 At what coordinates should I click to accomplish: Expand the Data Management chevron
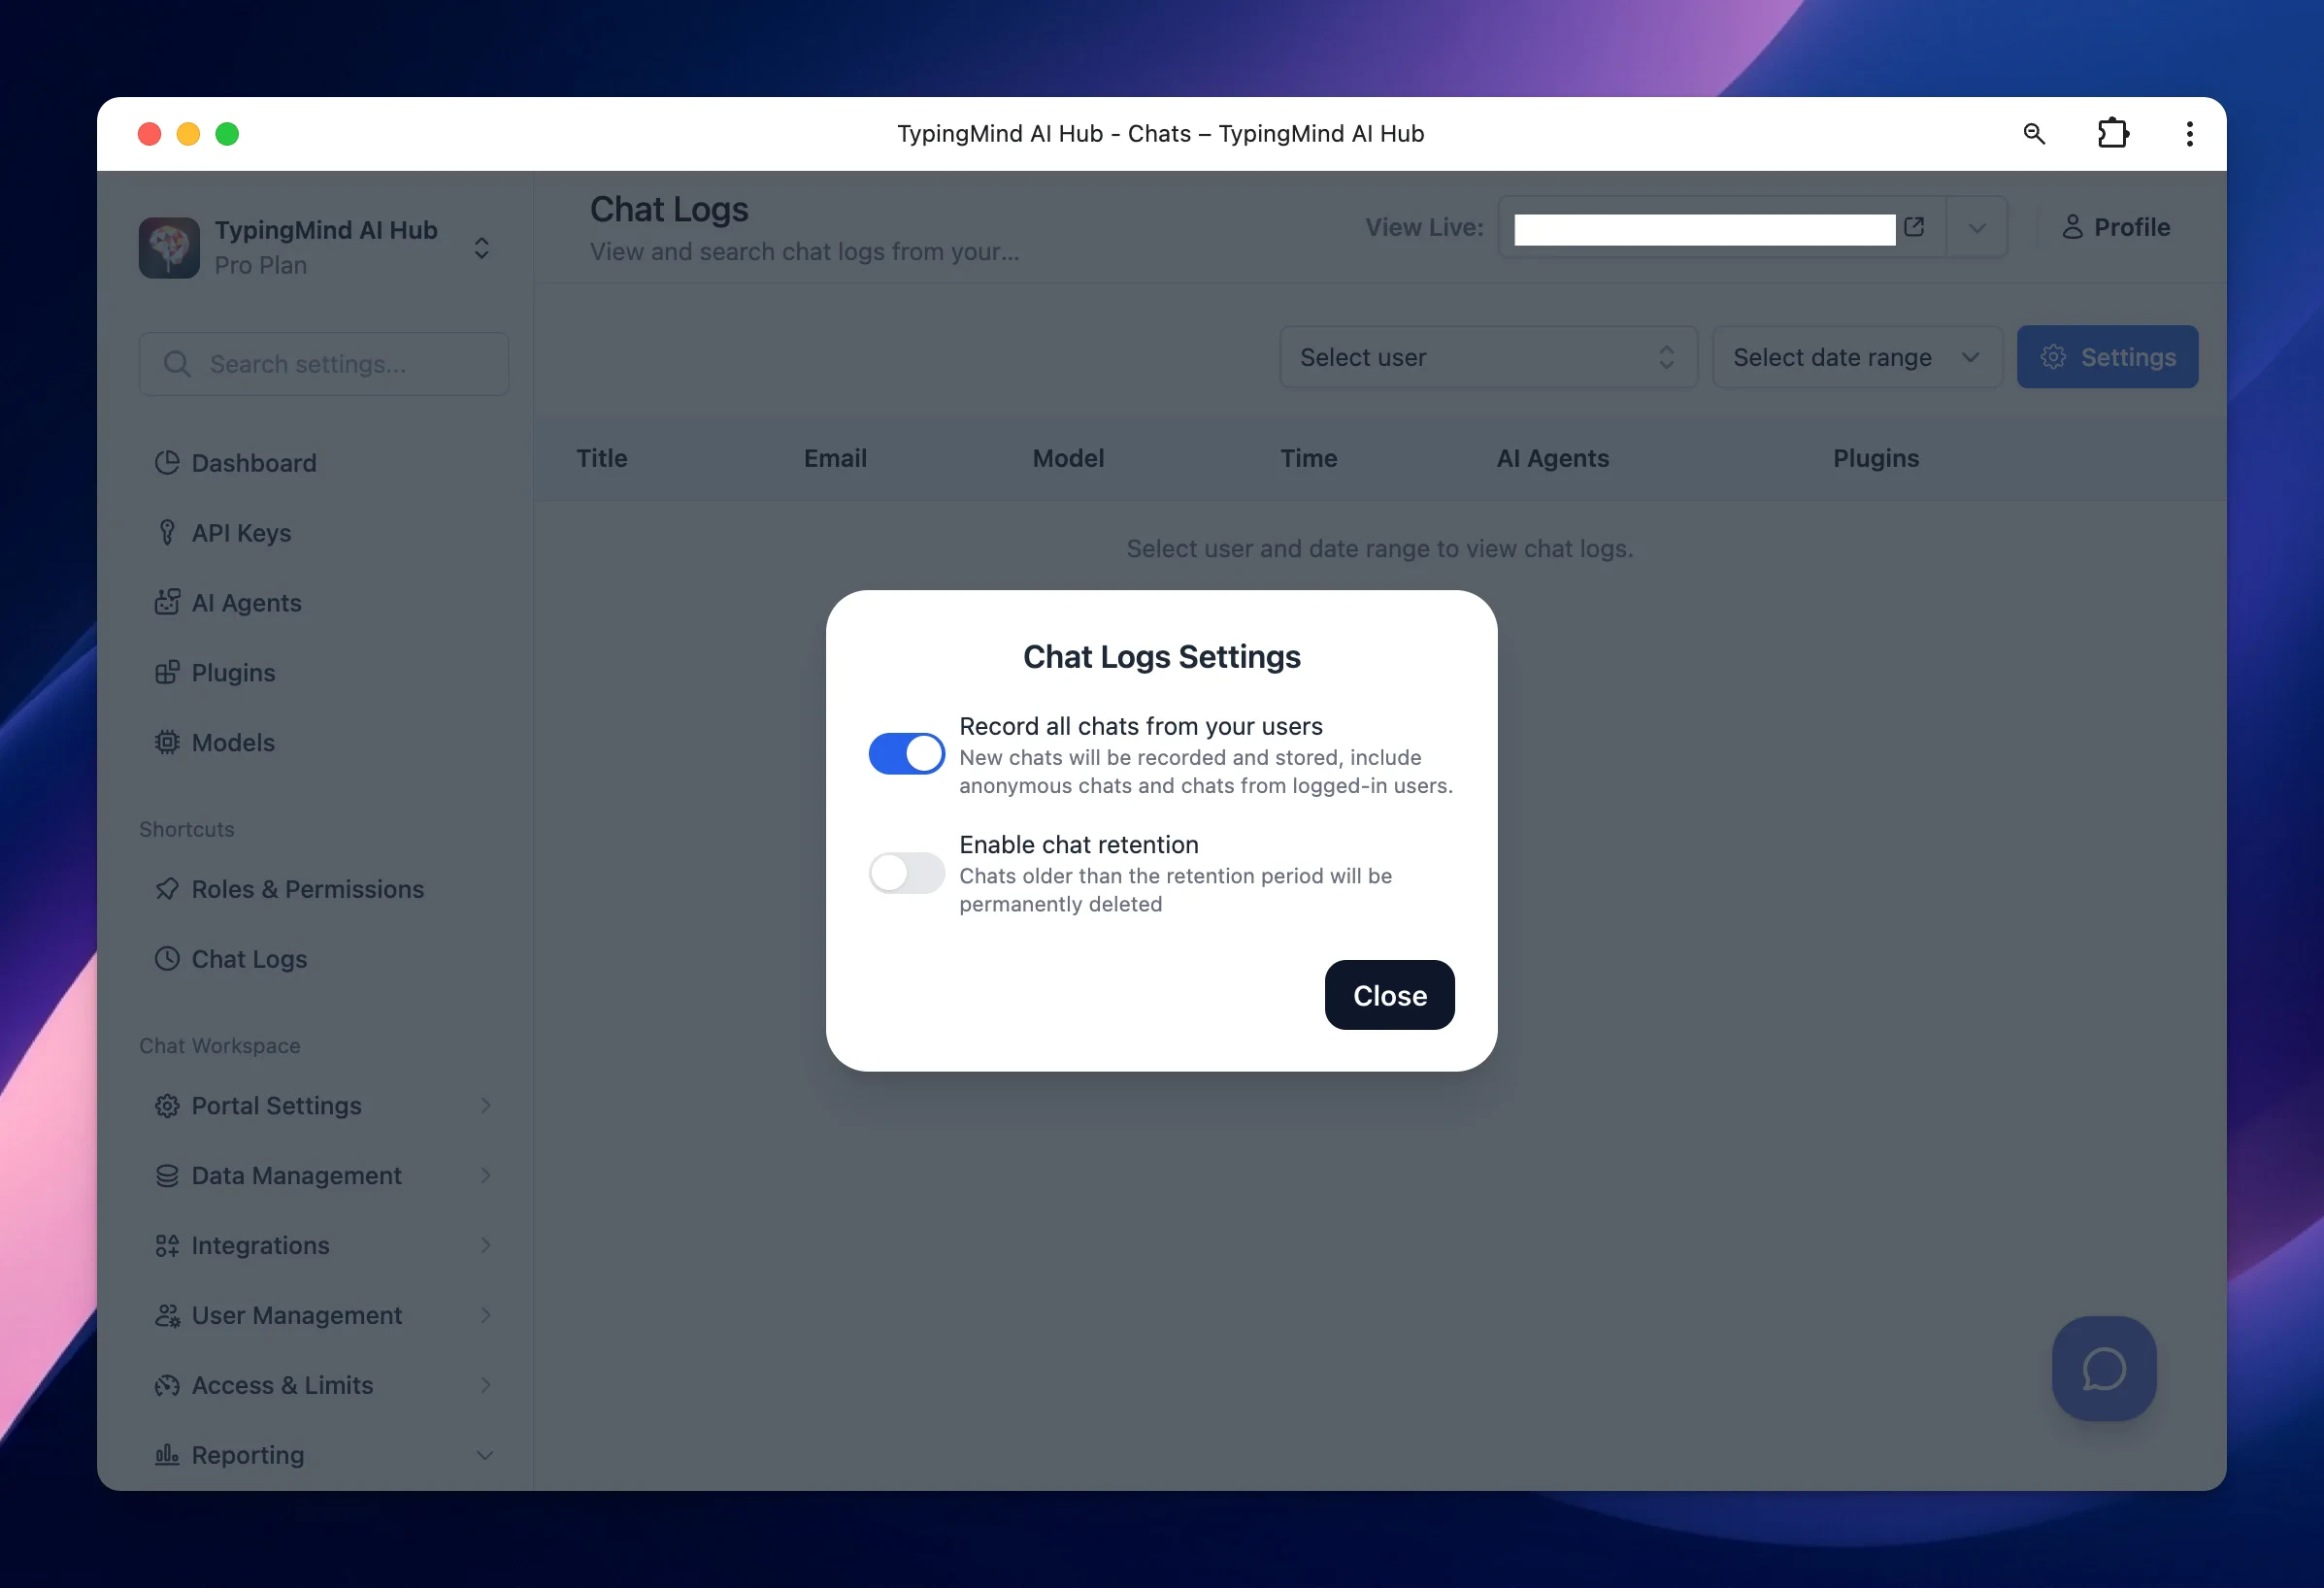pyautogui.click(x=486, y=1176)
